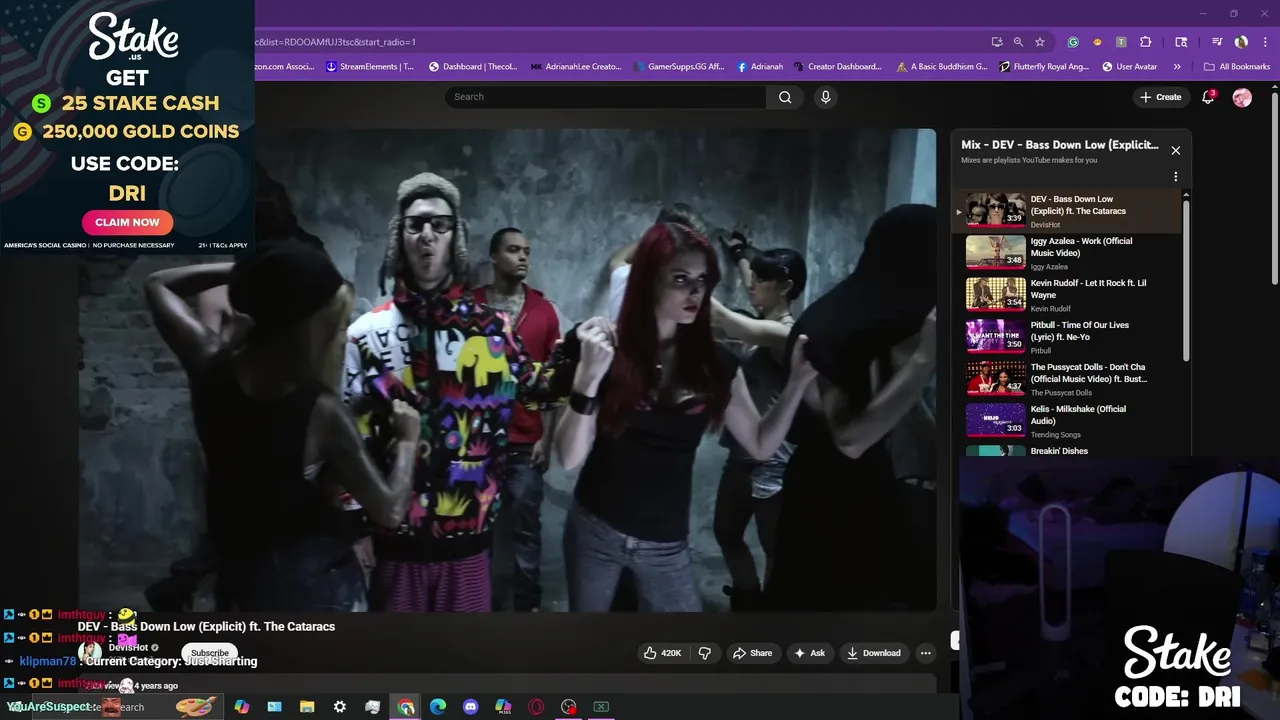Open the All Bookmarks folder

pyautogui.click(x=1237, y=67)
